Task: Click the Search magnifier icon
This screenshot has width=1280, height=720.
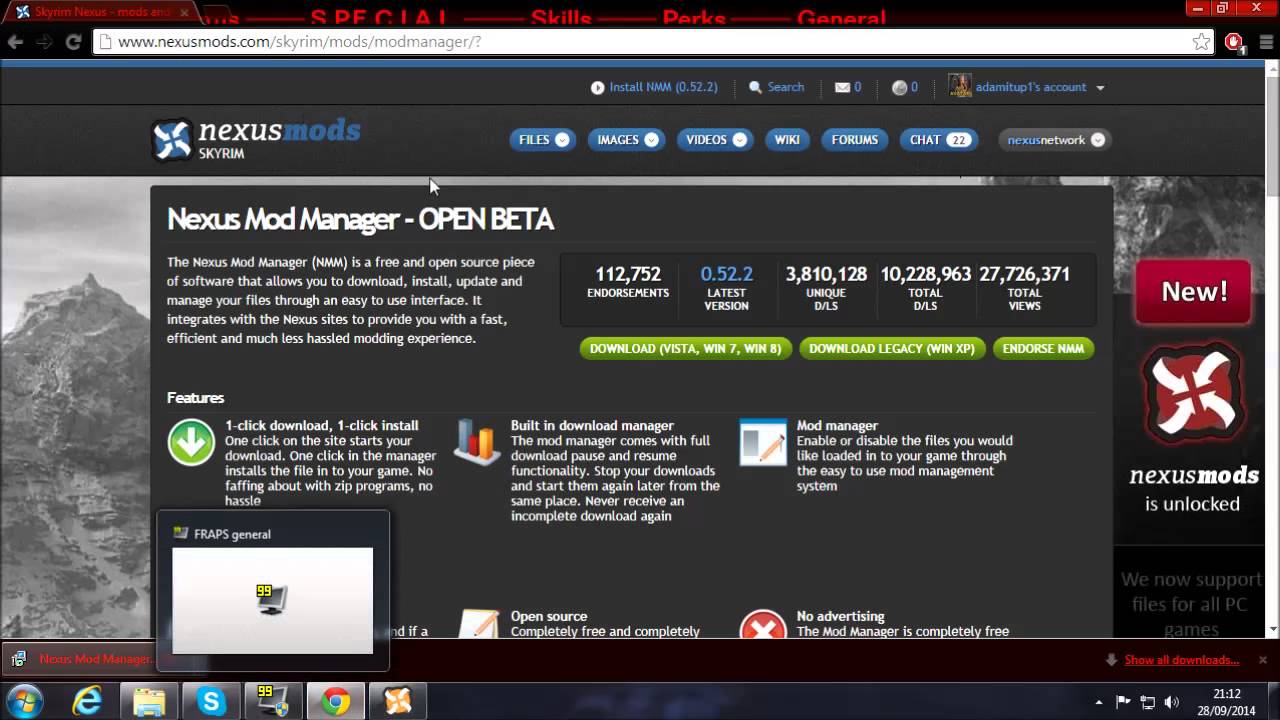Action: 755,87
